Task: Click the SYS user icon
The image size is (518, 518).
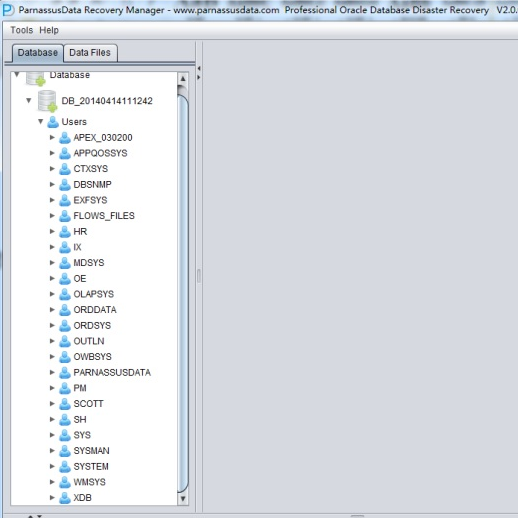Action: (x=65, y=435)
